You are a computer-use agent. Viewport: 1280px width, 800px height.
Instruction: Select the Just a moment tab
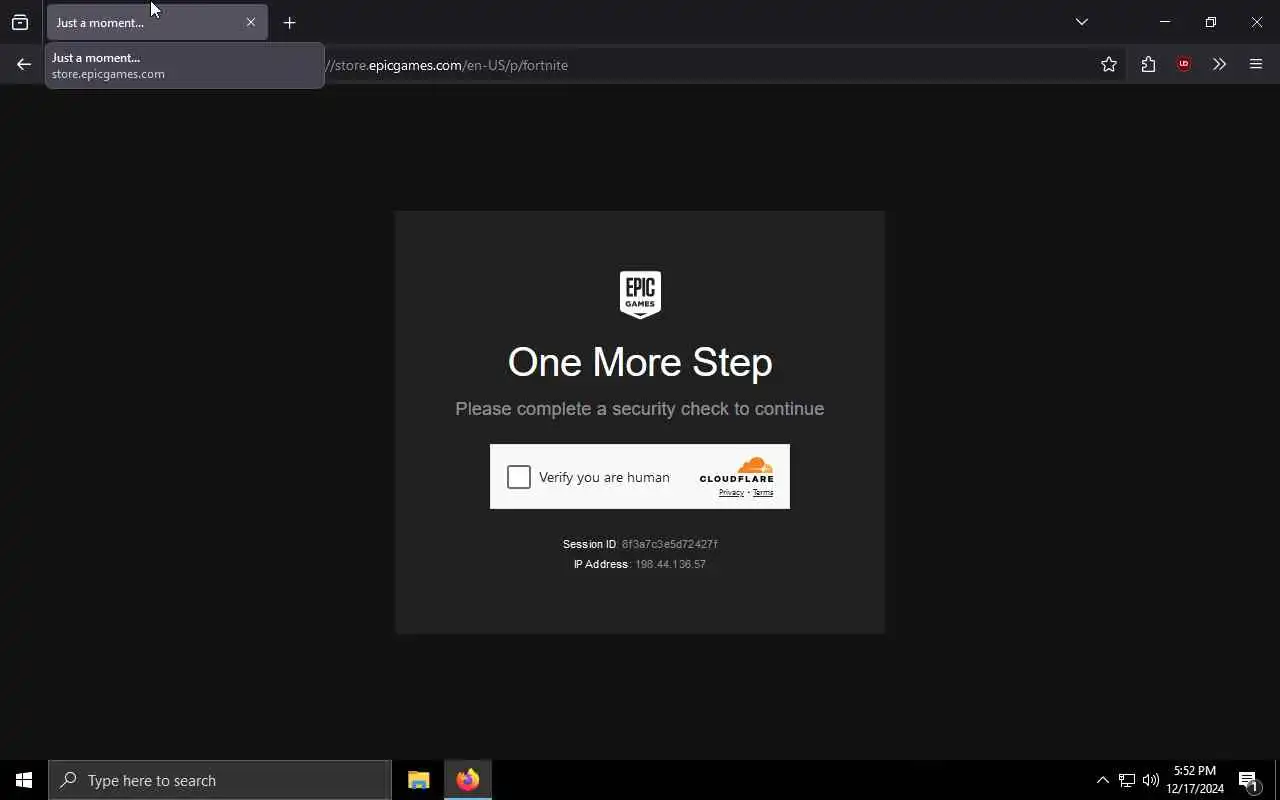pyautogui.click(x=157, y=22)
